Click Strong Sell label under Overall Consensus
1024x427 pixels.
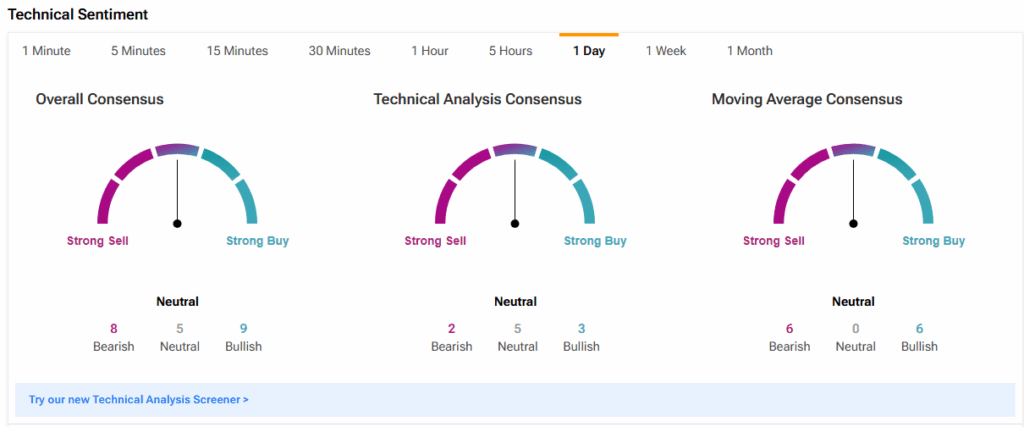(97, 241)
